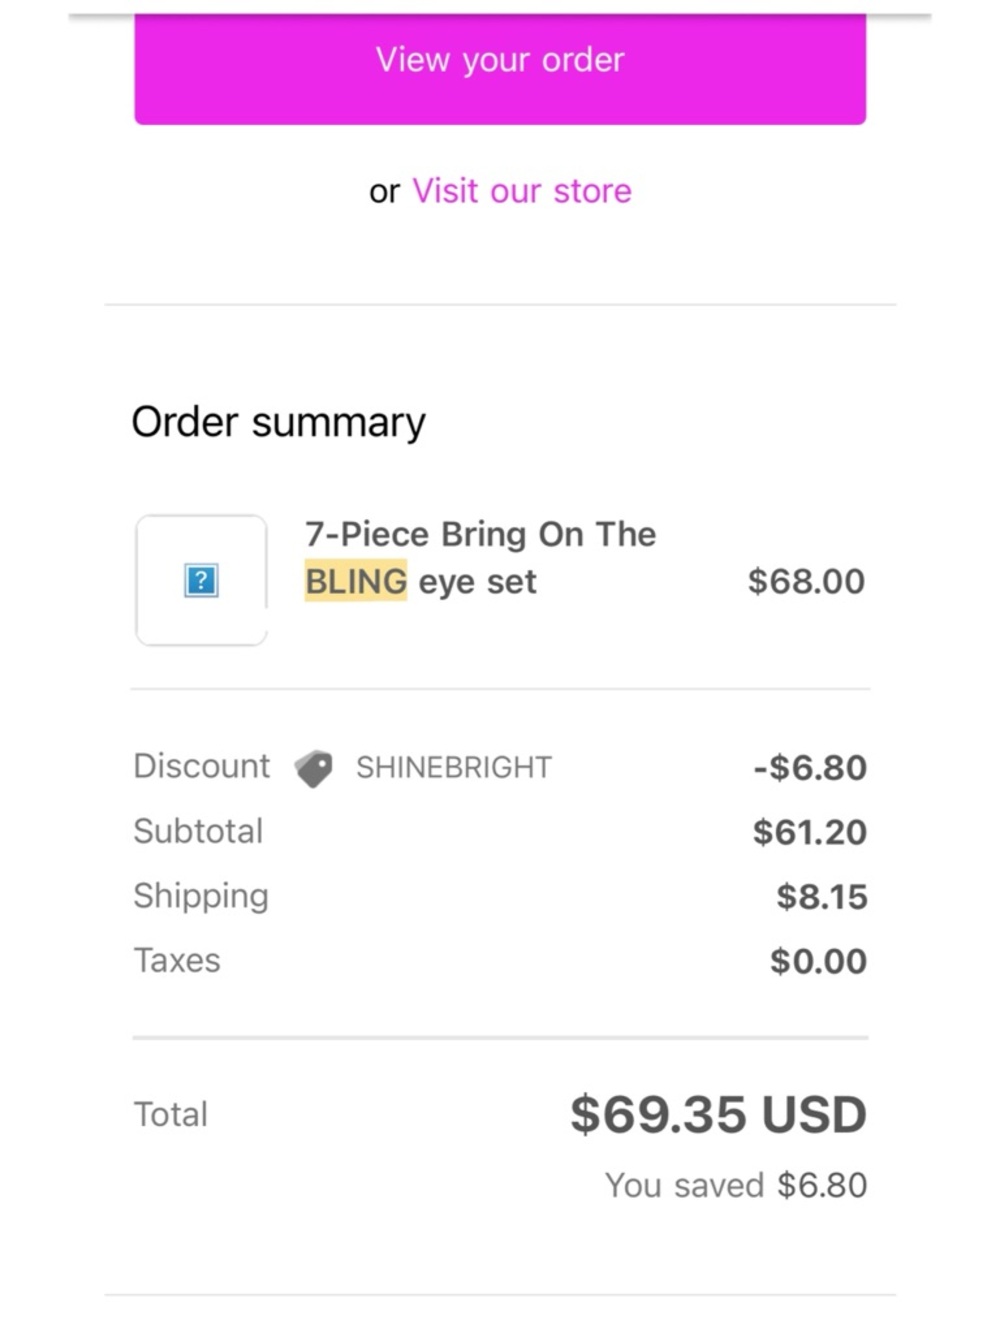Viewport: 1000px width, 1333px height.
Task: Select the $69.35 USD total
Action: 718,1114
